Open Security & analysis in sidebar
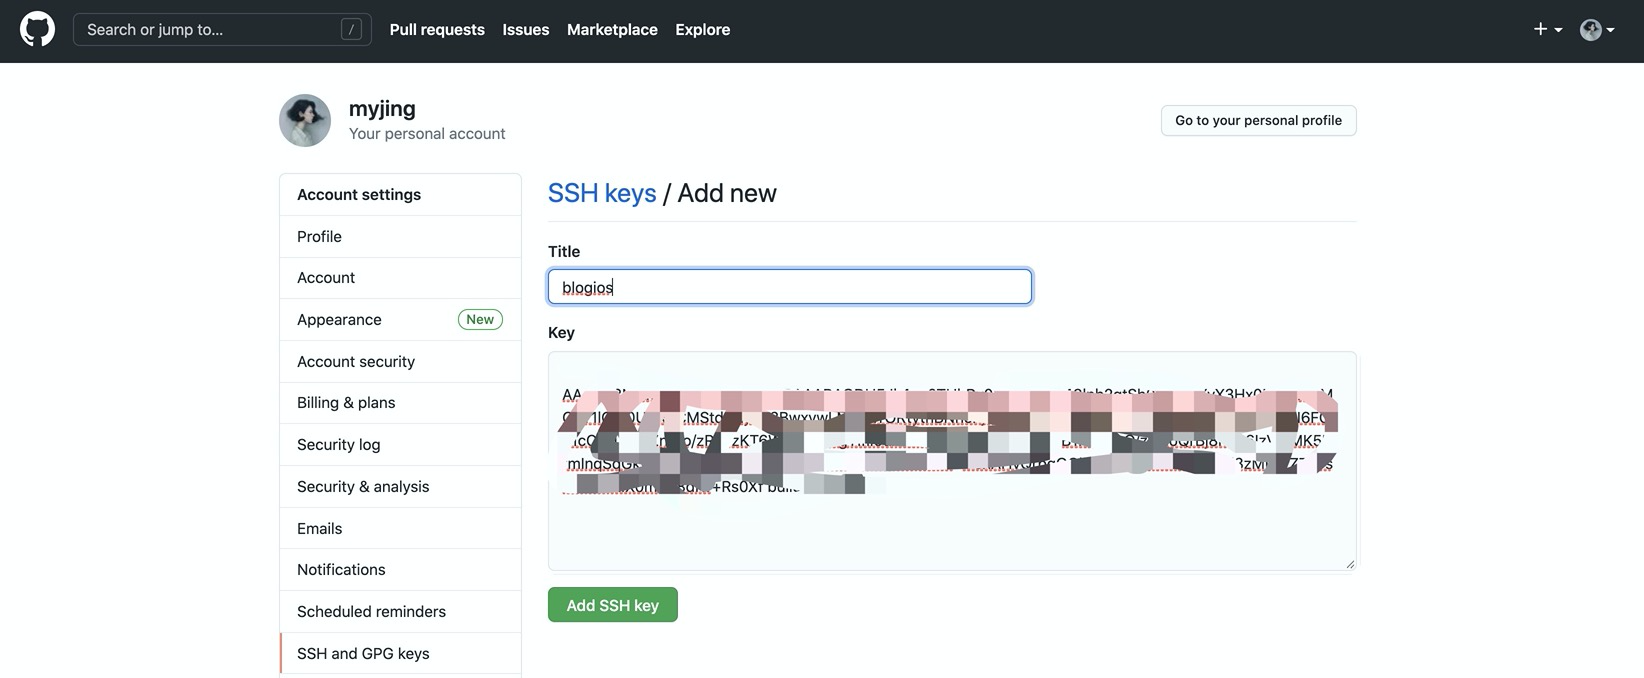The width and height of the screenshot is (1644, 678). (x=400, y=487)
